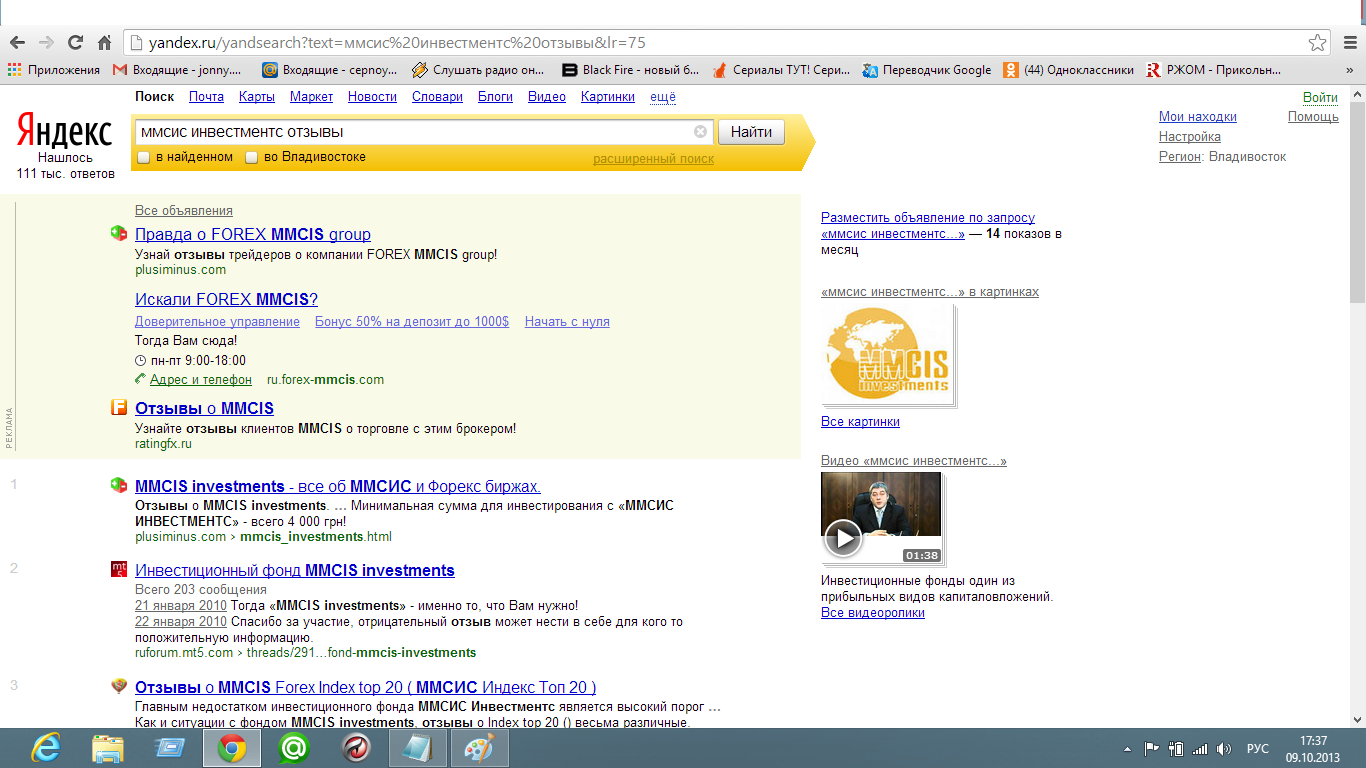The height and width of the screenshot is (768, 1366).
Task: Switch to the Блоги service
Action: [495, 97]
